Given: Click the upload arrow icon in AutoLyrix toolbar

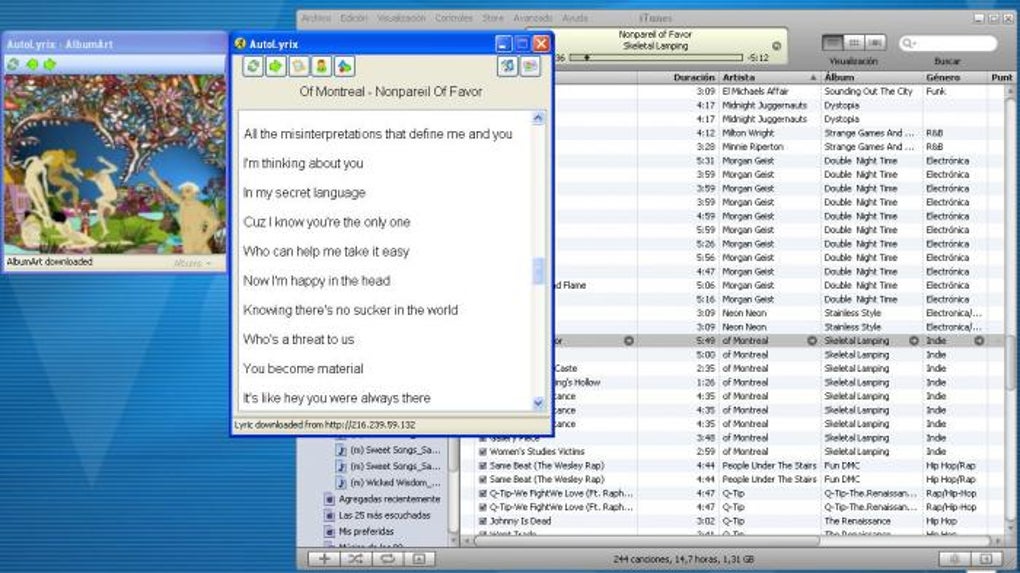Looking at the screenshot, I should pyautogui.click(x=344, y=66).
